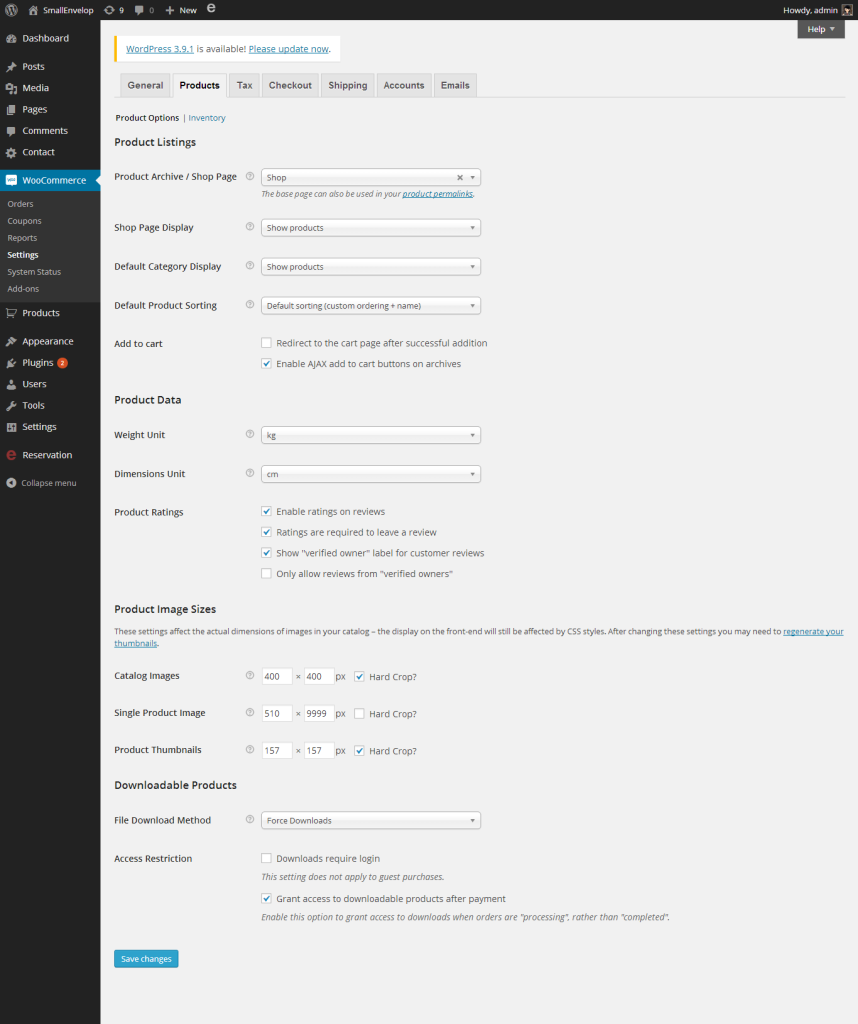The width and height of the screenshot is (858, 1024).
Task: Open the WordPress 3.9.1 link
Action: point(160,49)
